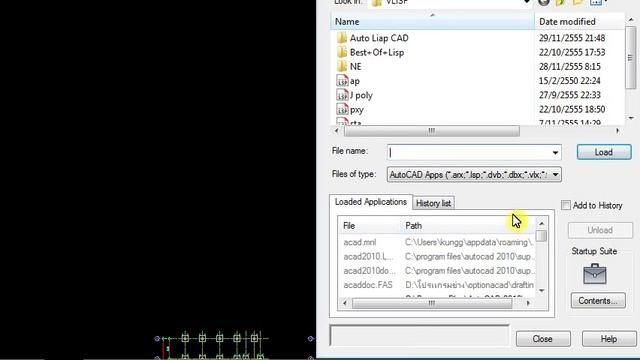Image resolution: width=640 pixels, height=360 pixels.
Task: Select the J poly LISP file icon
Action: [x=342, y=95]
